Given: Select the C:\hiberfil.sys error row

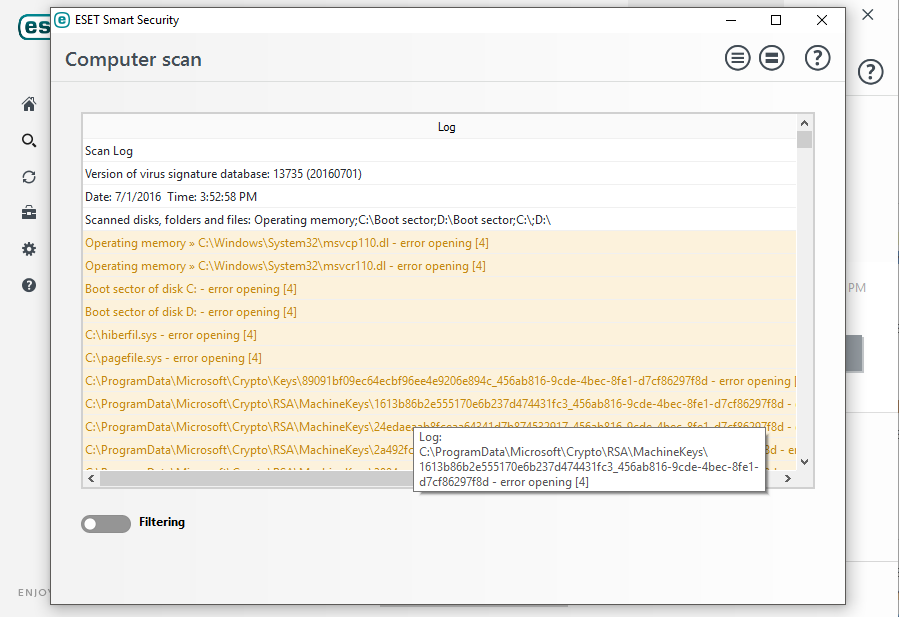Looking at the screenshot, I should [x=440, y=334].
